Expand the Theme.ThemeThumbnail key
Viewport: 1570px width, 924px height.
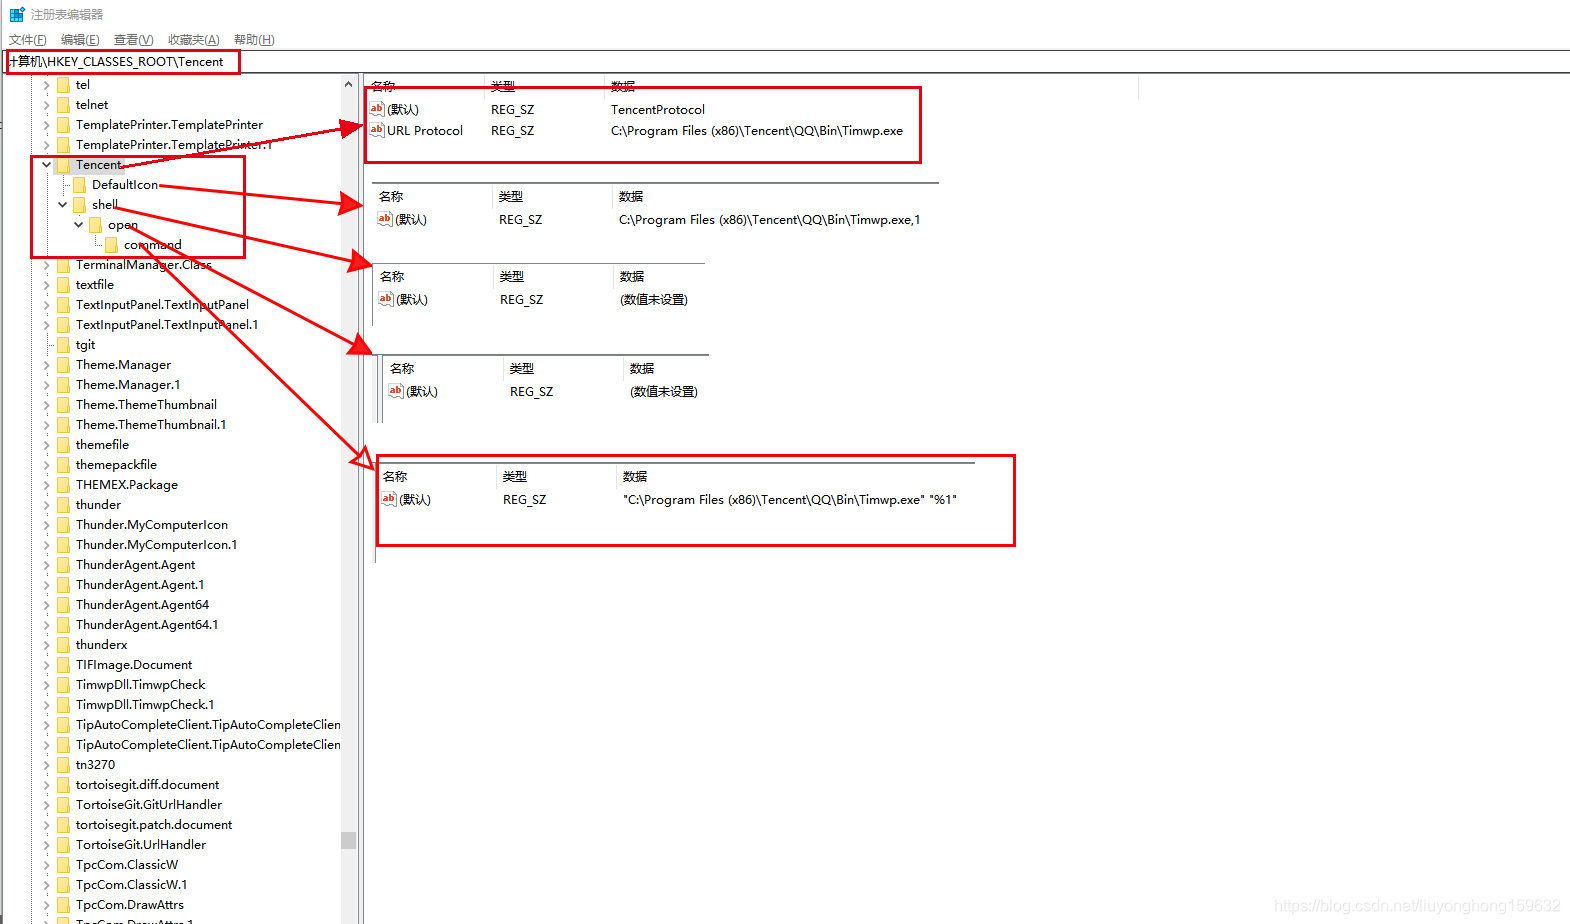tap(46, 405)
